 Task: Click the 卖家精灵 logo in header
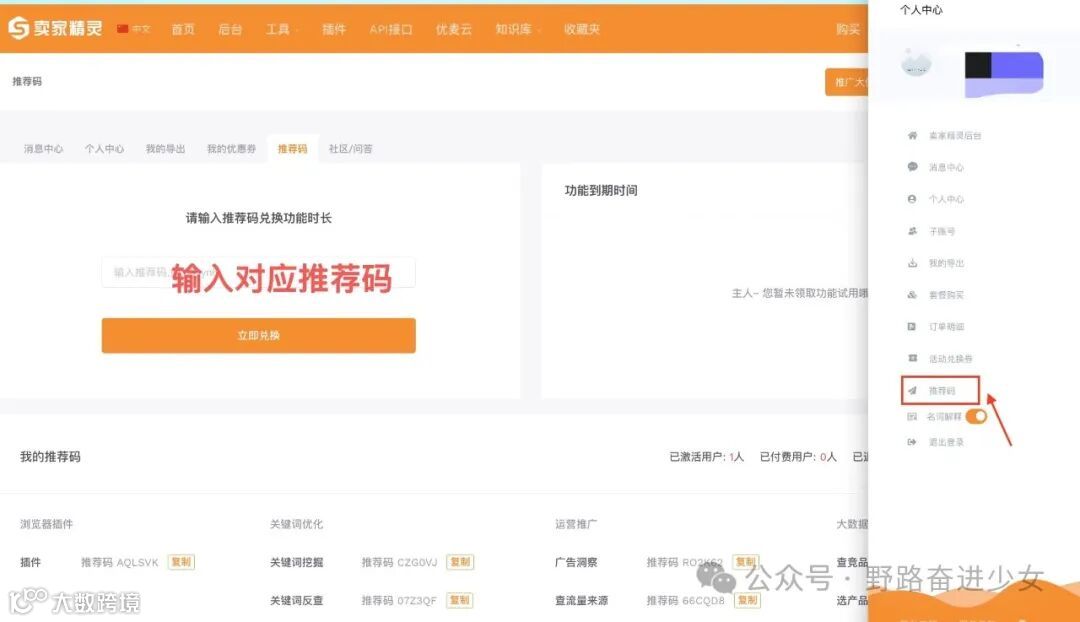(x=55, y=28)
